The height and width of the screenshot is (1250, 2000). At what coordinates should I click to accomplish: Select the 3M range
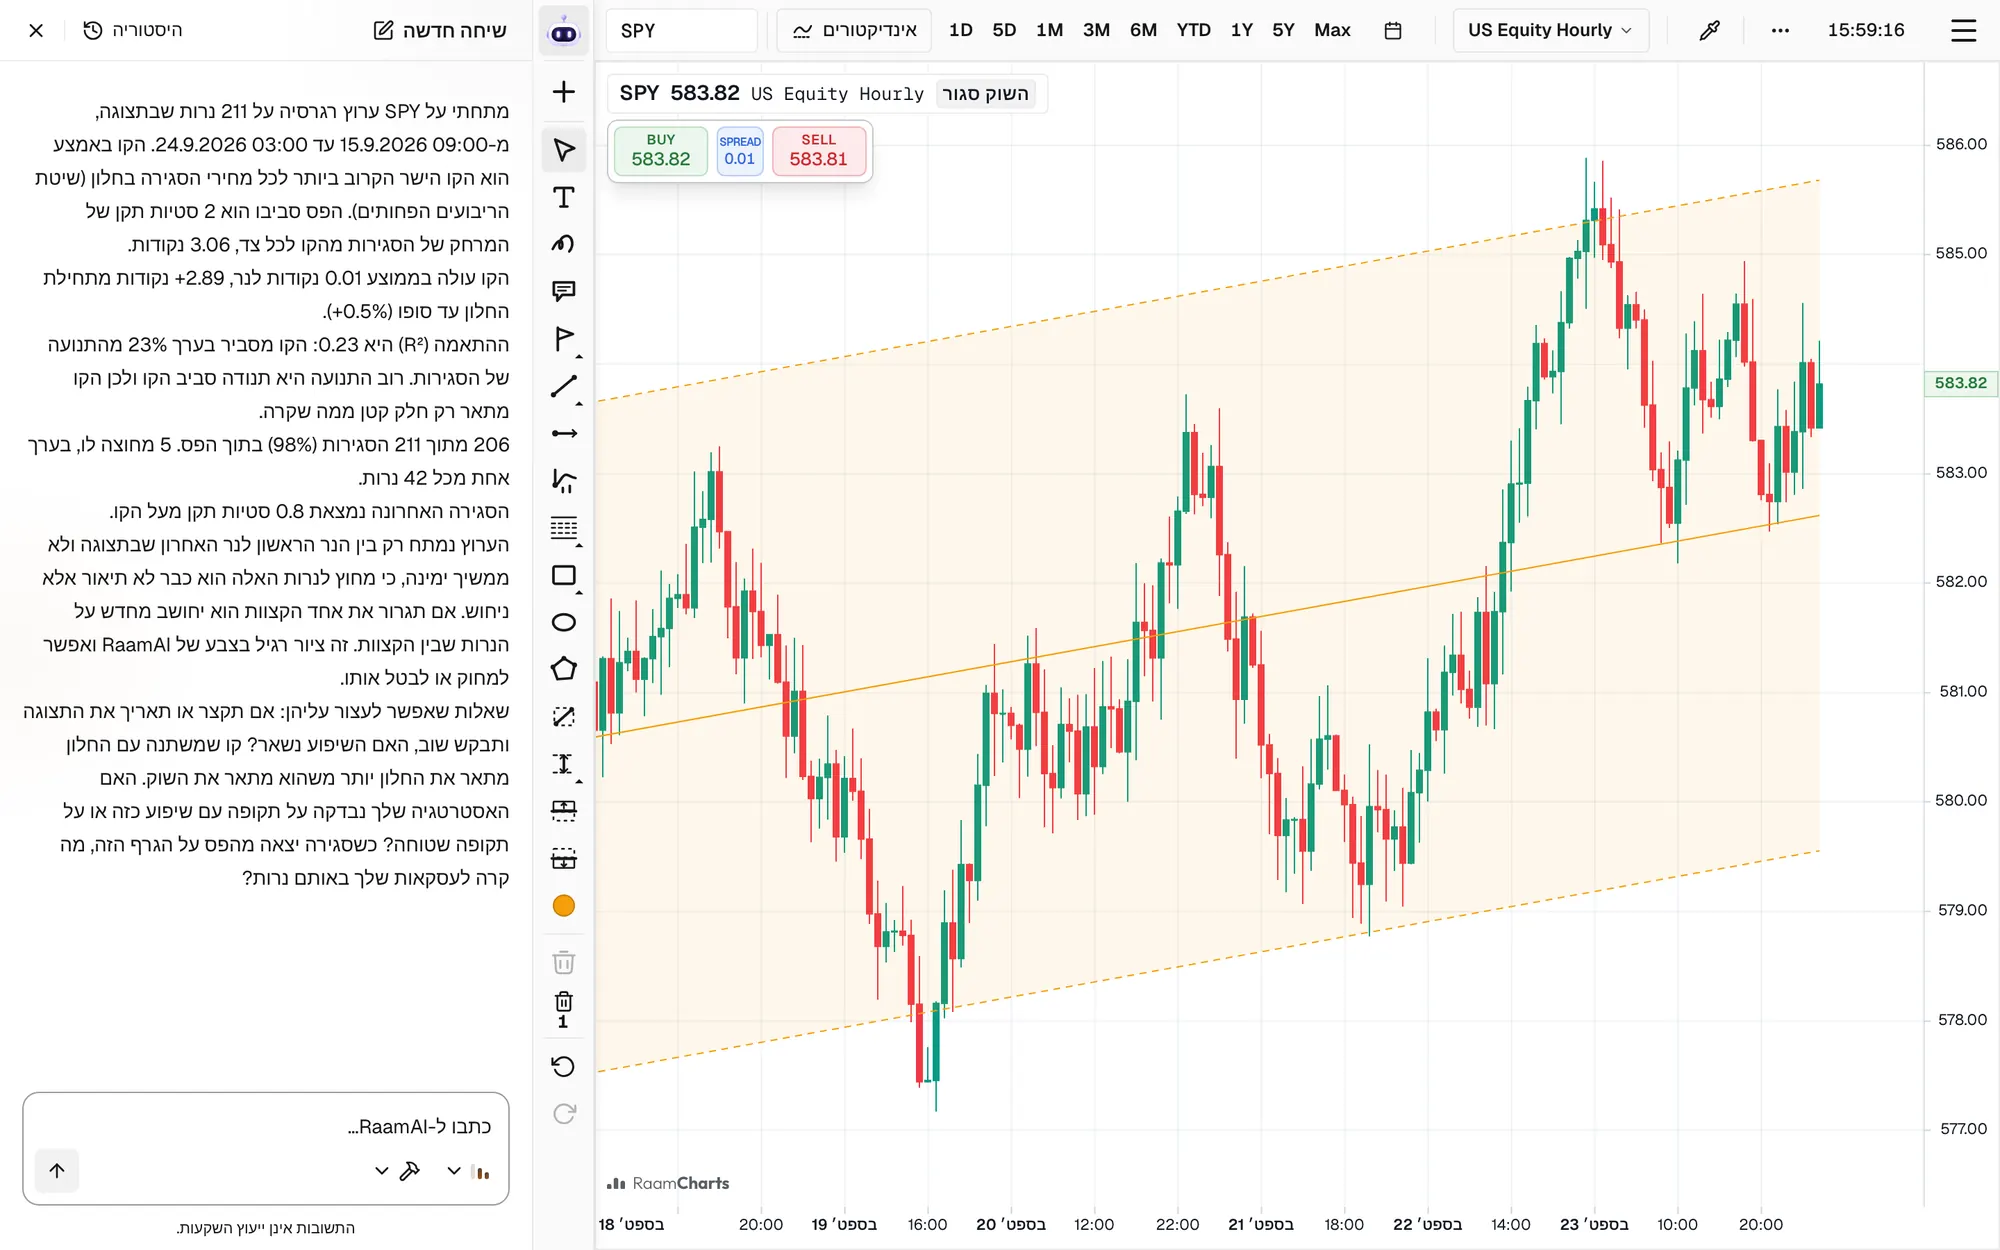point(1096,30)
